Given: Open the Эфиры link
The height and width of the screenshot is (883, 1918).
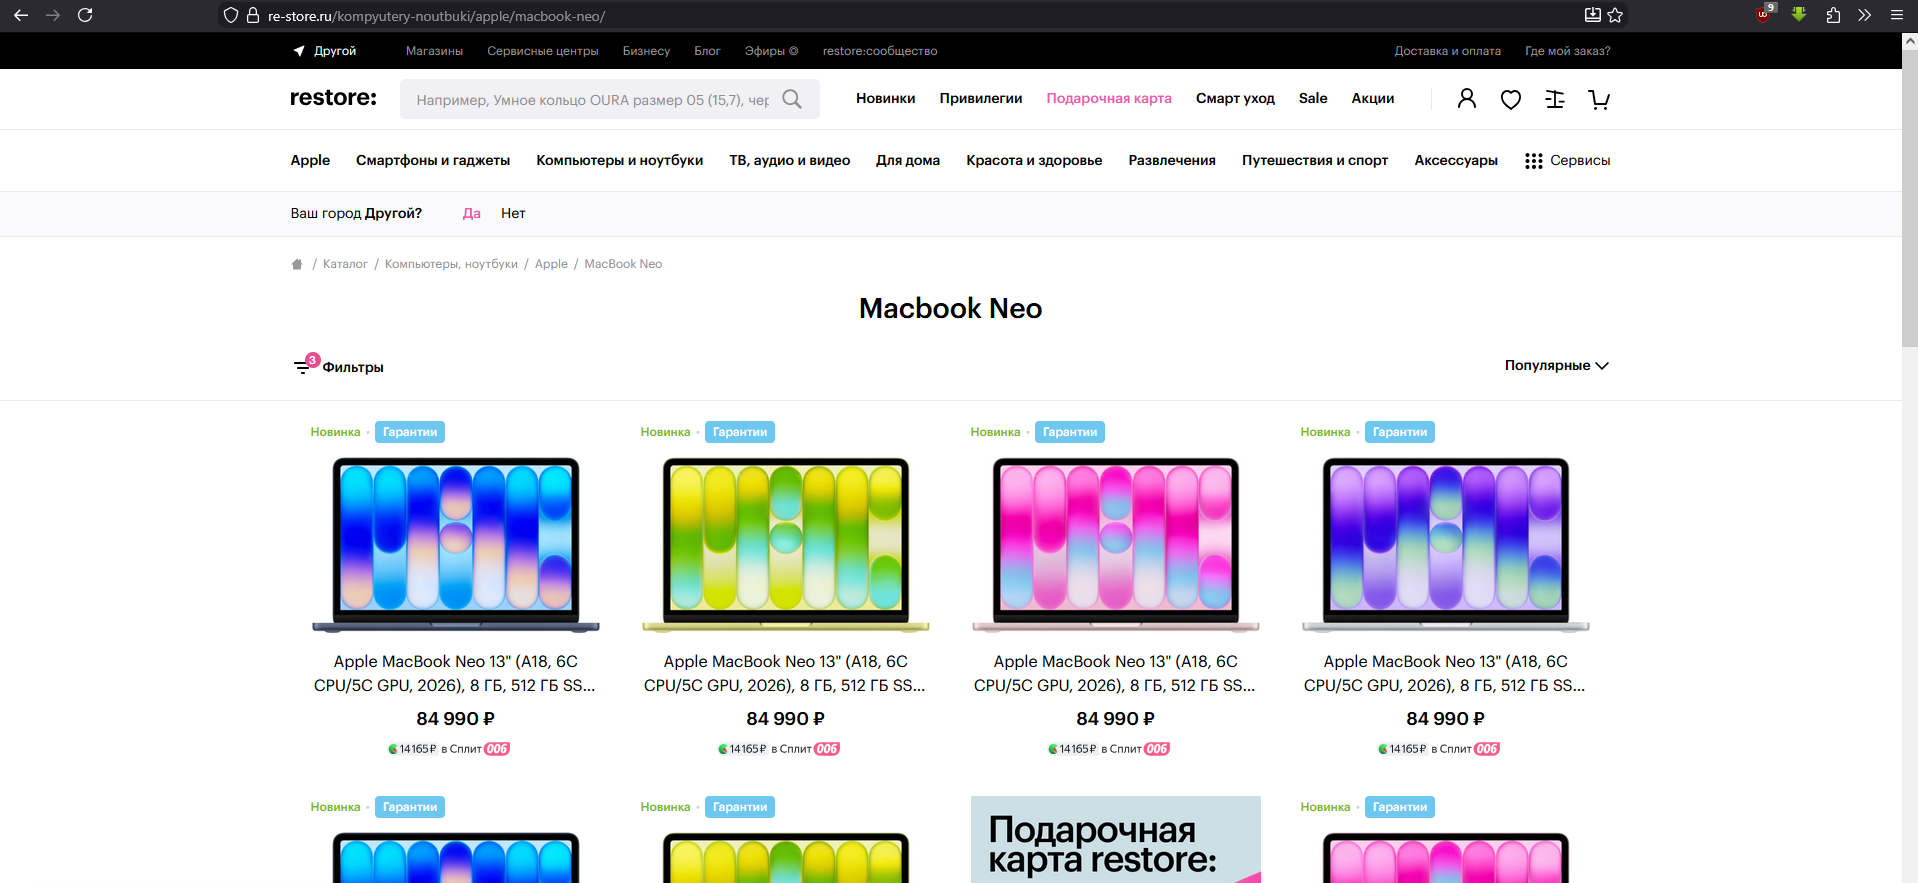Looking at the screenshot, I should (771, 51).
